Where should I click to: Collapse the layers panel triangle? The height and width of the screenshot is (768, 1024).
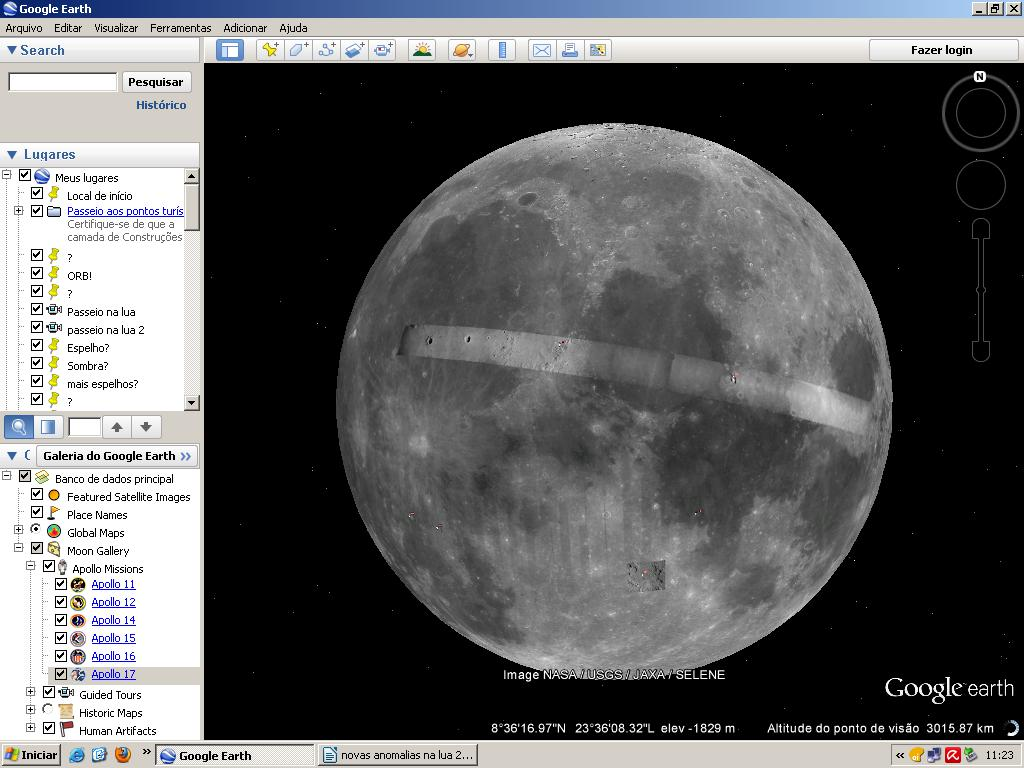(x=11, y=456)
